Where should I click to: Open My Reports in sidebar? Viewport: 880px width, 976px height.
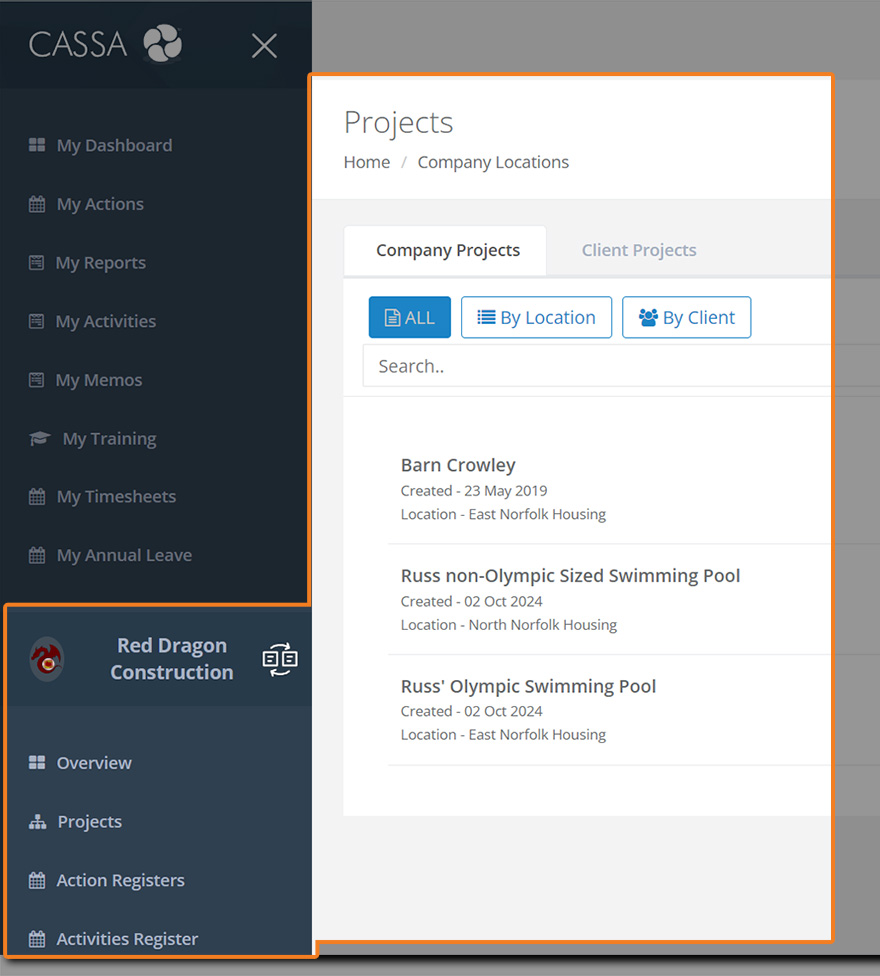(100, 263)
